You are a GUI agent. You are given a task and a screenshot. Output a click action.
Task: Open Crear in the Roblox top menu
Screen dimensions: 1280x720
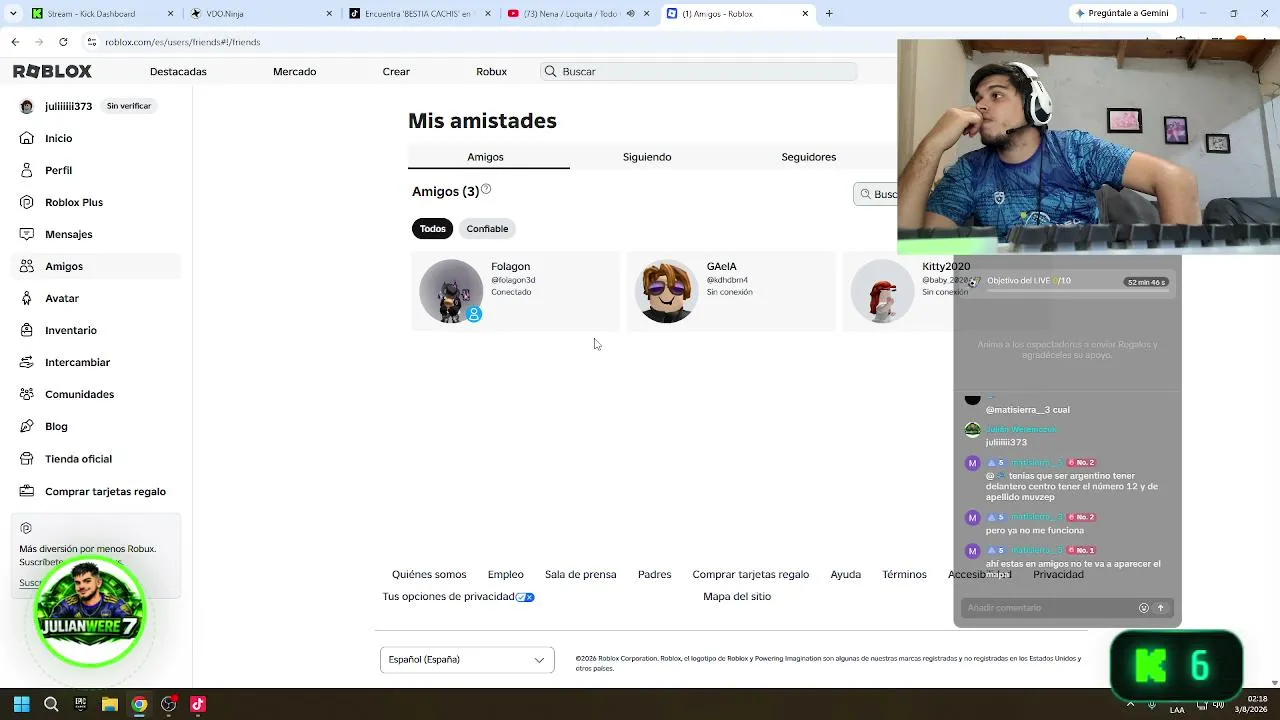click(396, 72)
